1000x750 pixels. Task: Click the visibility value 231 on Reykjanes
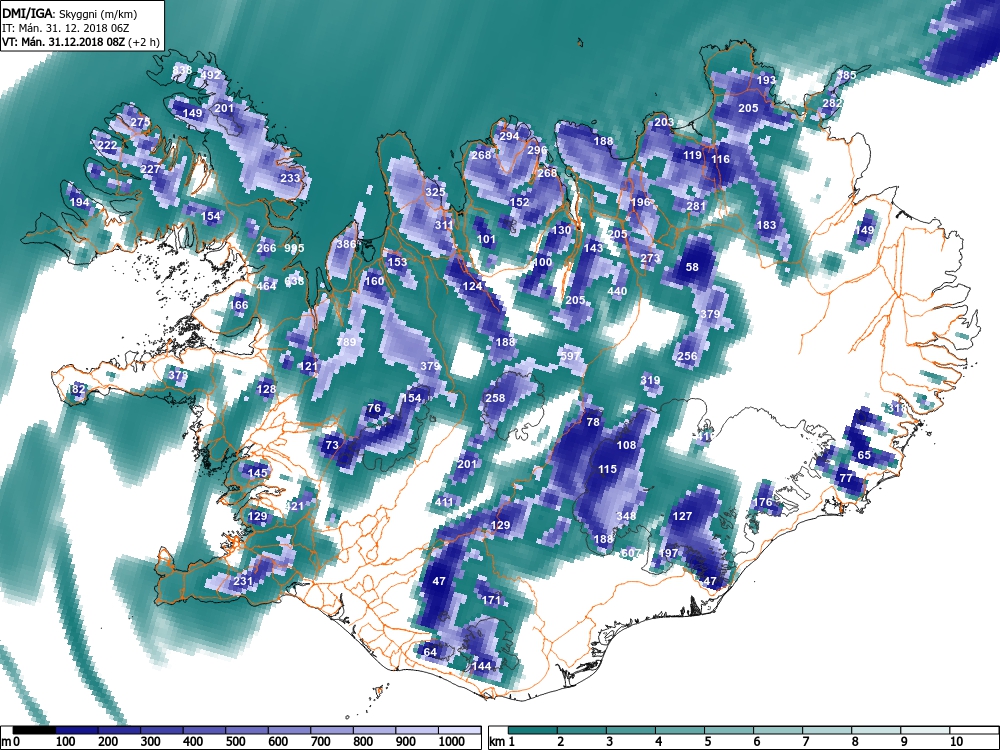point(243,581)
